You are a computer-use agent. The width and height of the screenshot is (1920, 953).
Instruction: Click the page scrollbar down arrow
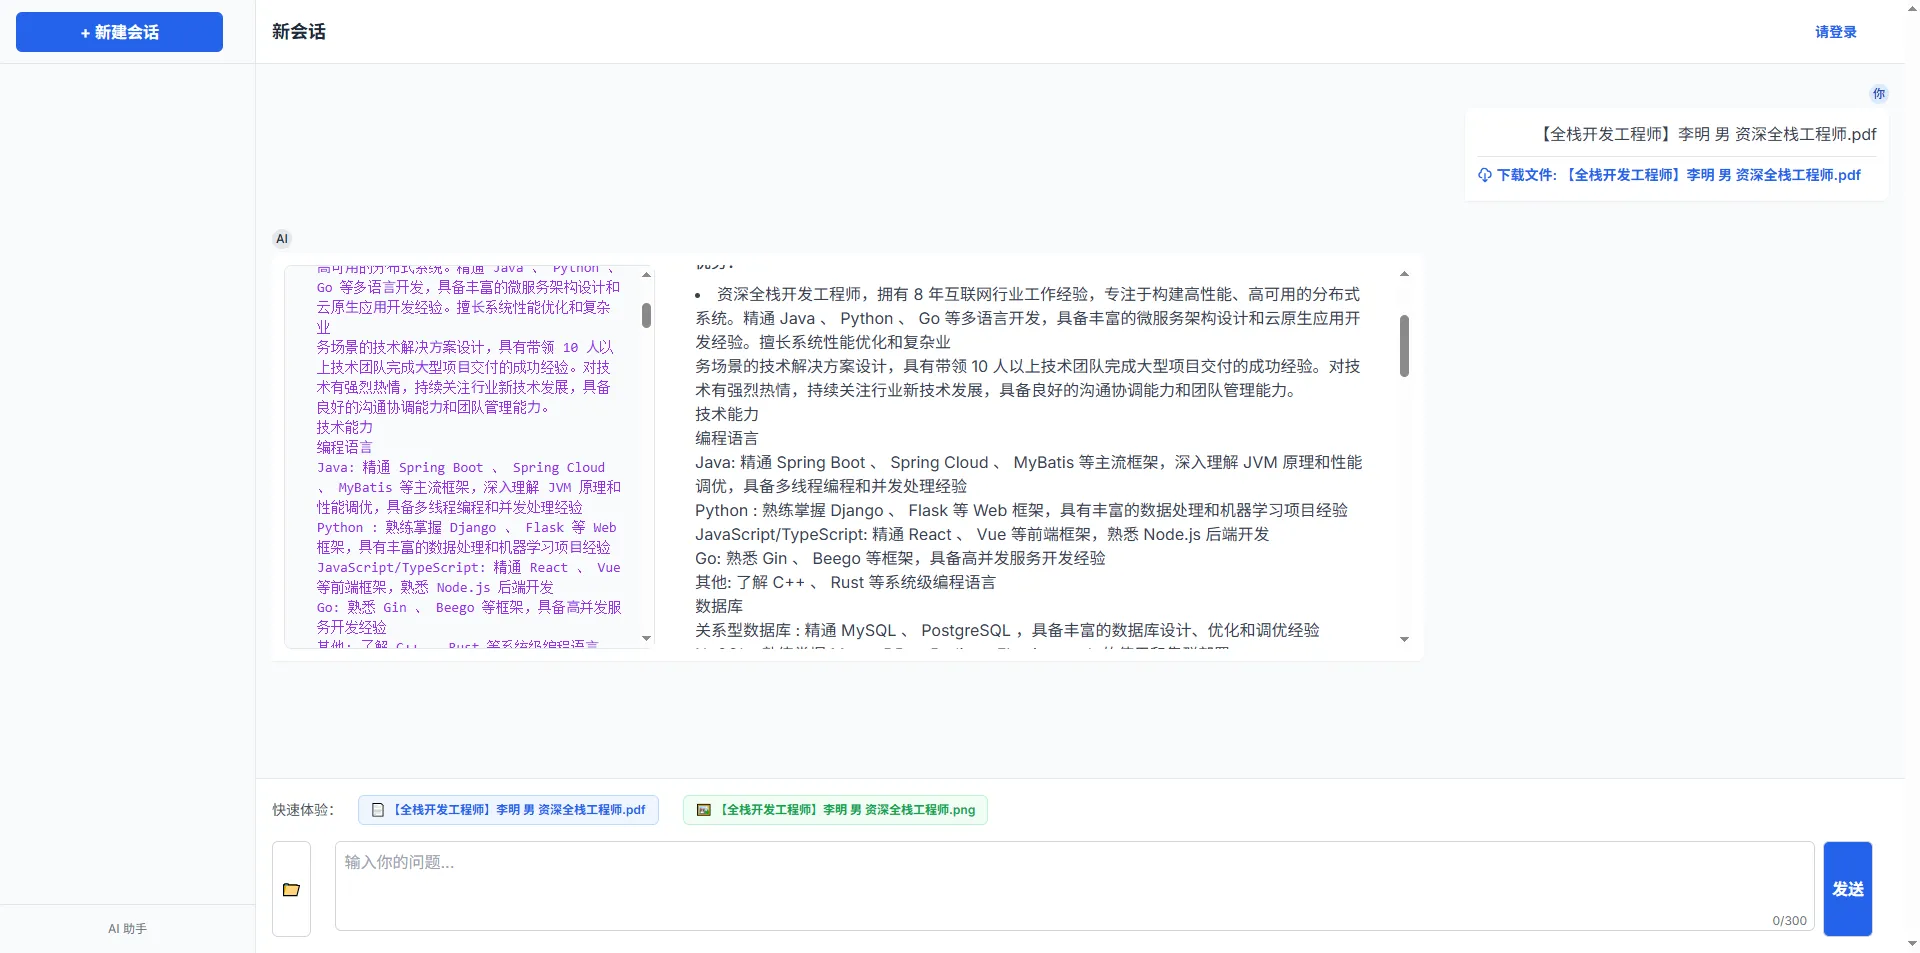tap(1912, 943)
